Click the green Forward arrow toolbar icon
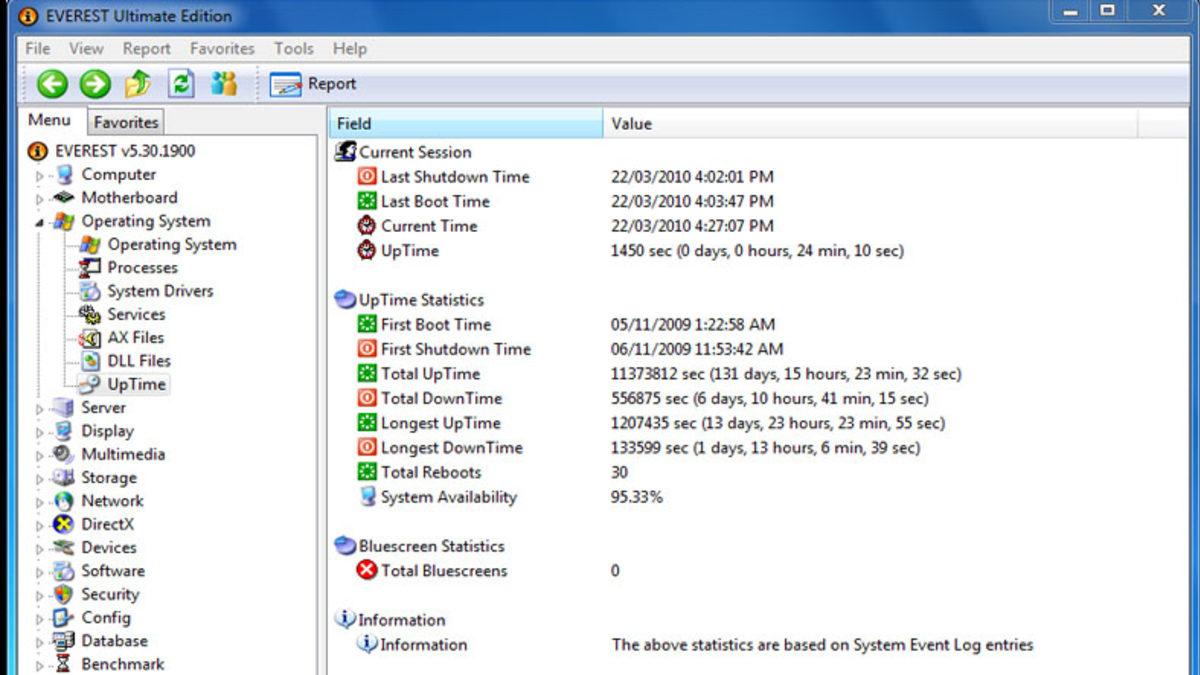1200x675 pixels. click(95, 84)
